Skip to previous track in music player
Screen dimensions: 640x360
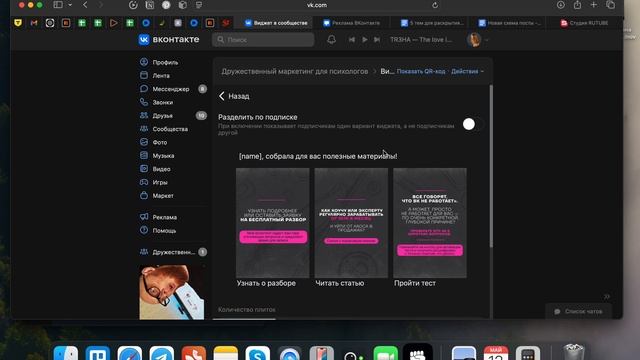(x=351, y=40)
